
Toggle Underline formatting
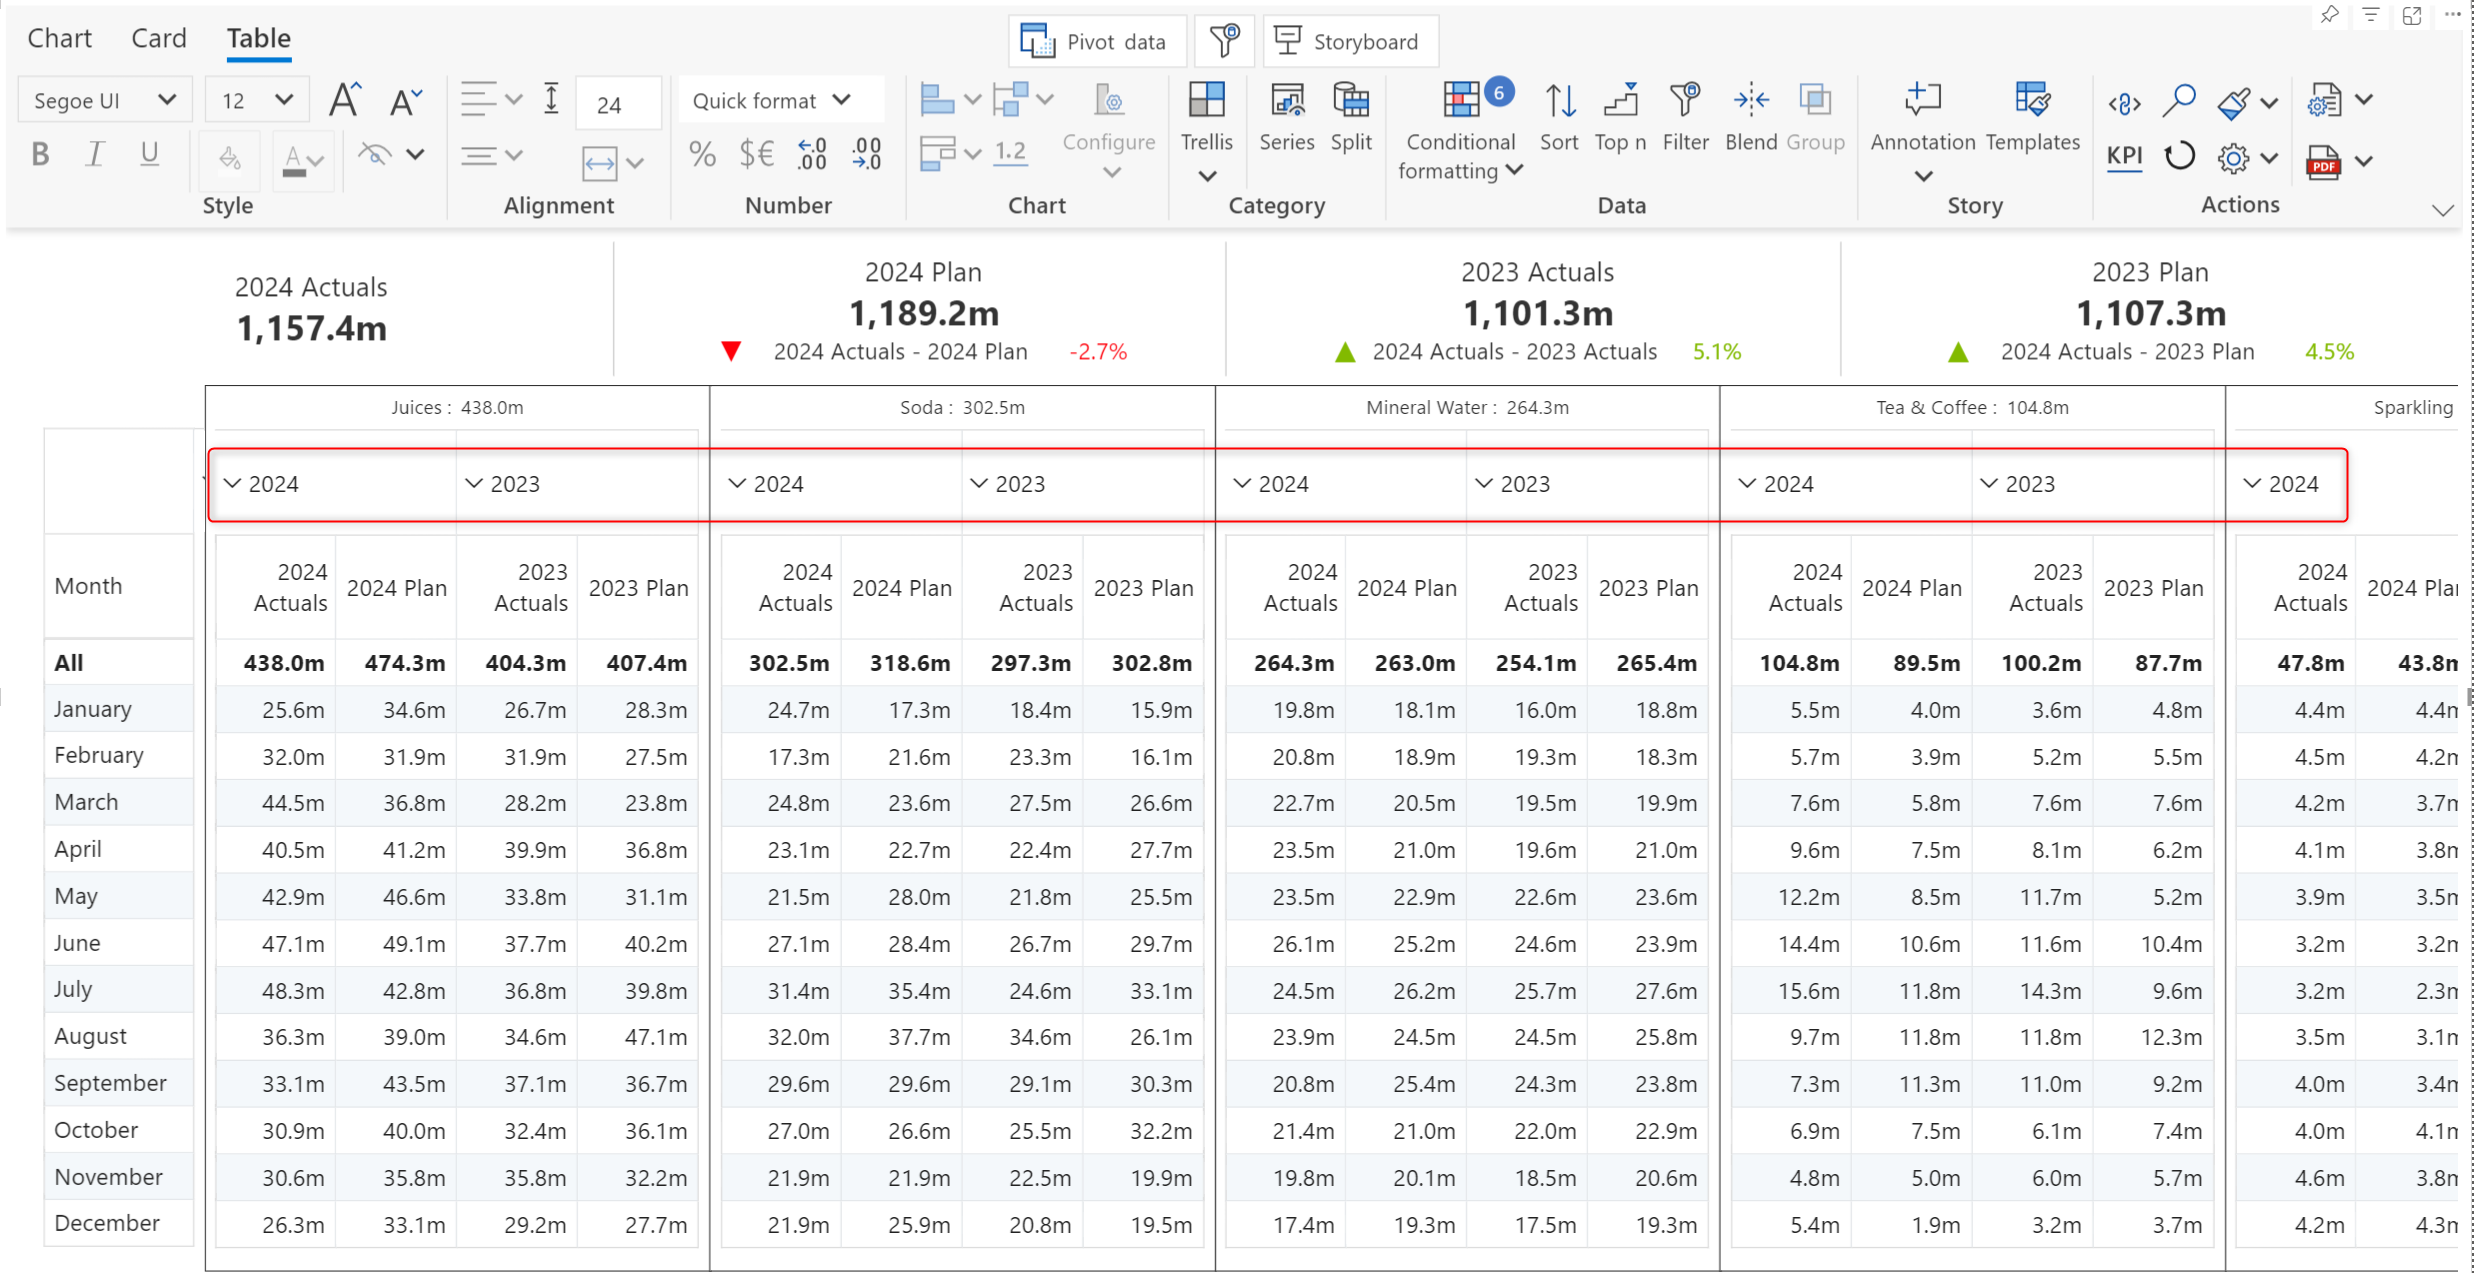click(149, 155)
